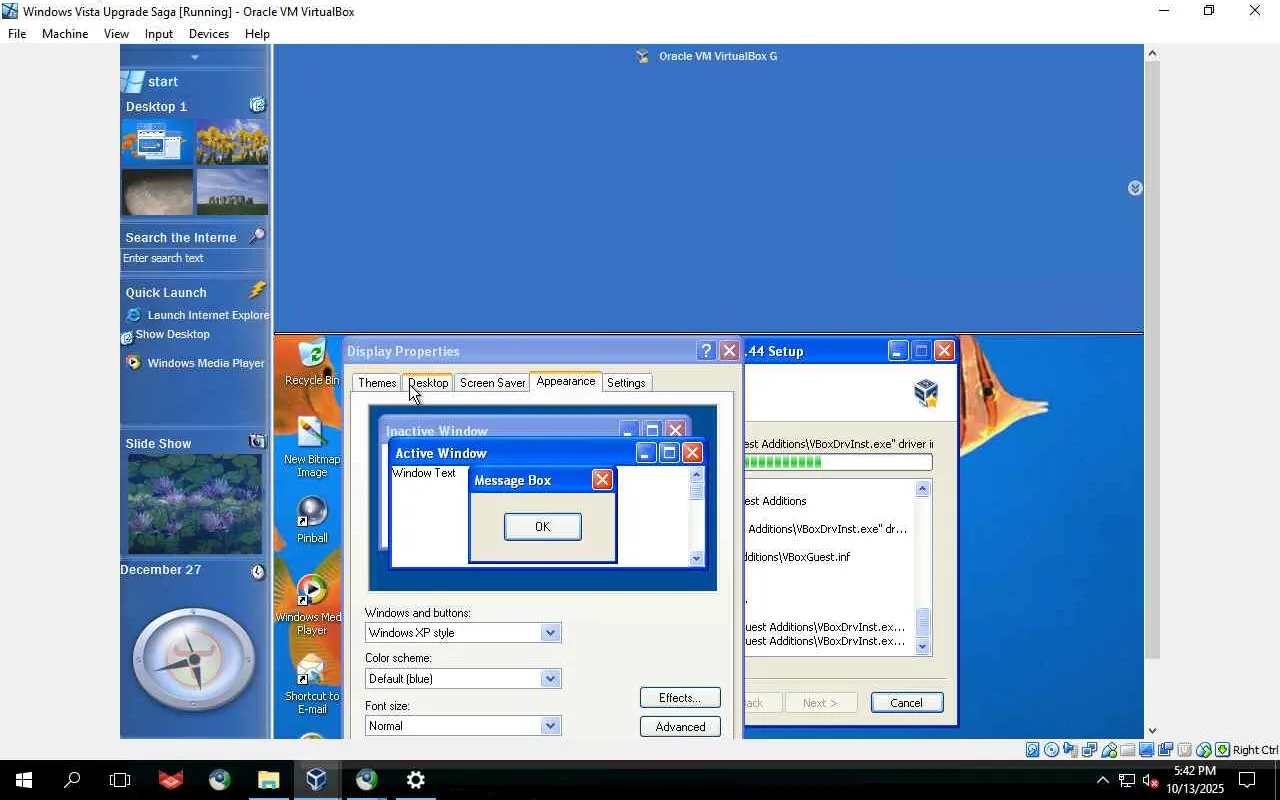Click the VirtualBox cube icon on Windows taskbar

(317, 780)
